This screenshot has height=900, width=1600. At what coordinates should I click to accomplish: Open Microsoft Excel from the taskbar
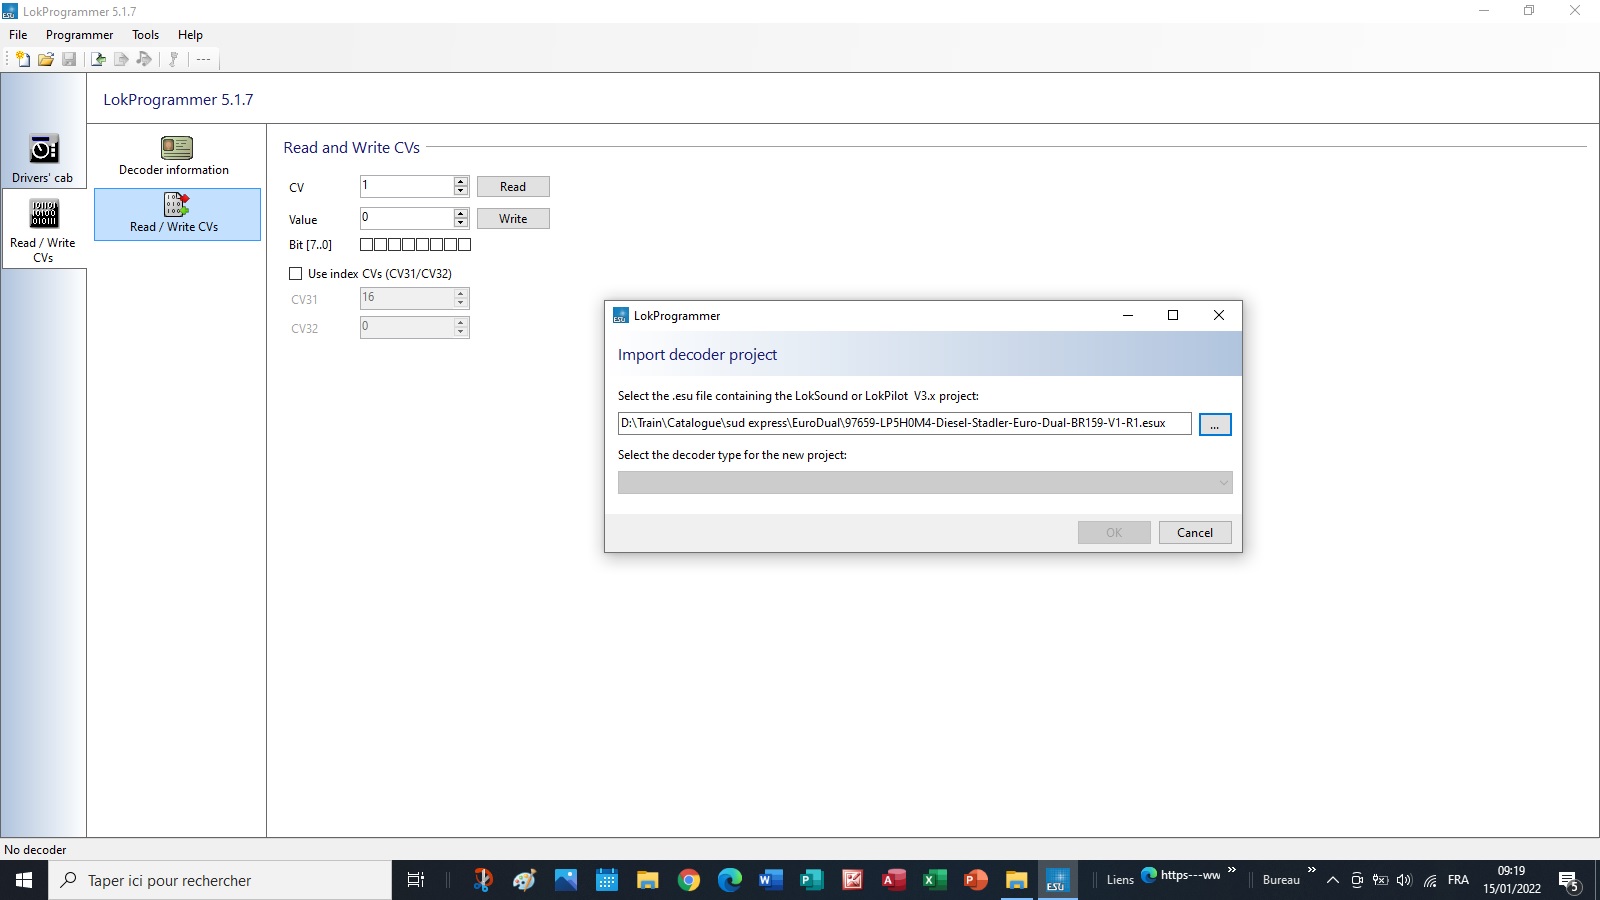[934, 880]
